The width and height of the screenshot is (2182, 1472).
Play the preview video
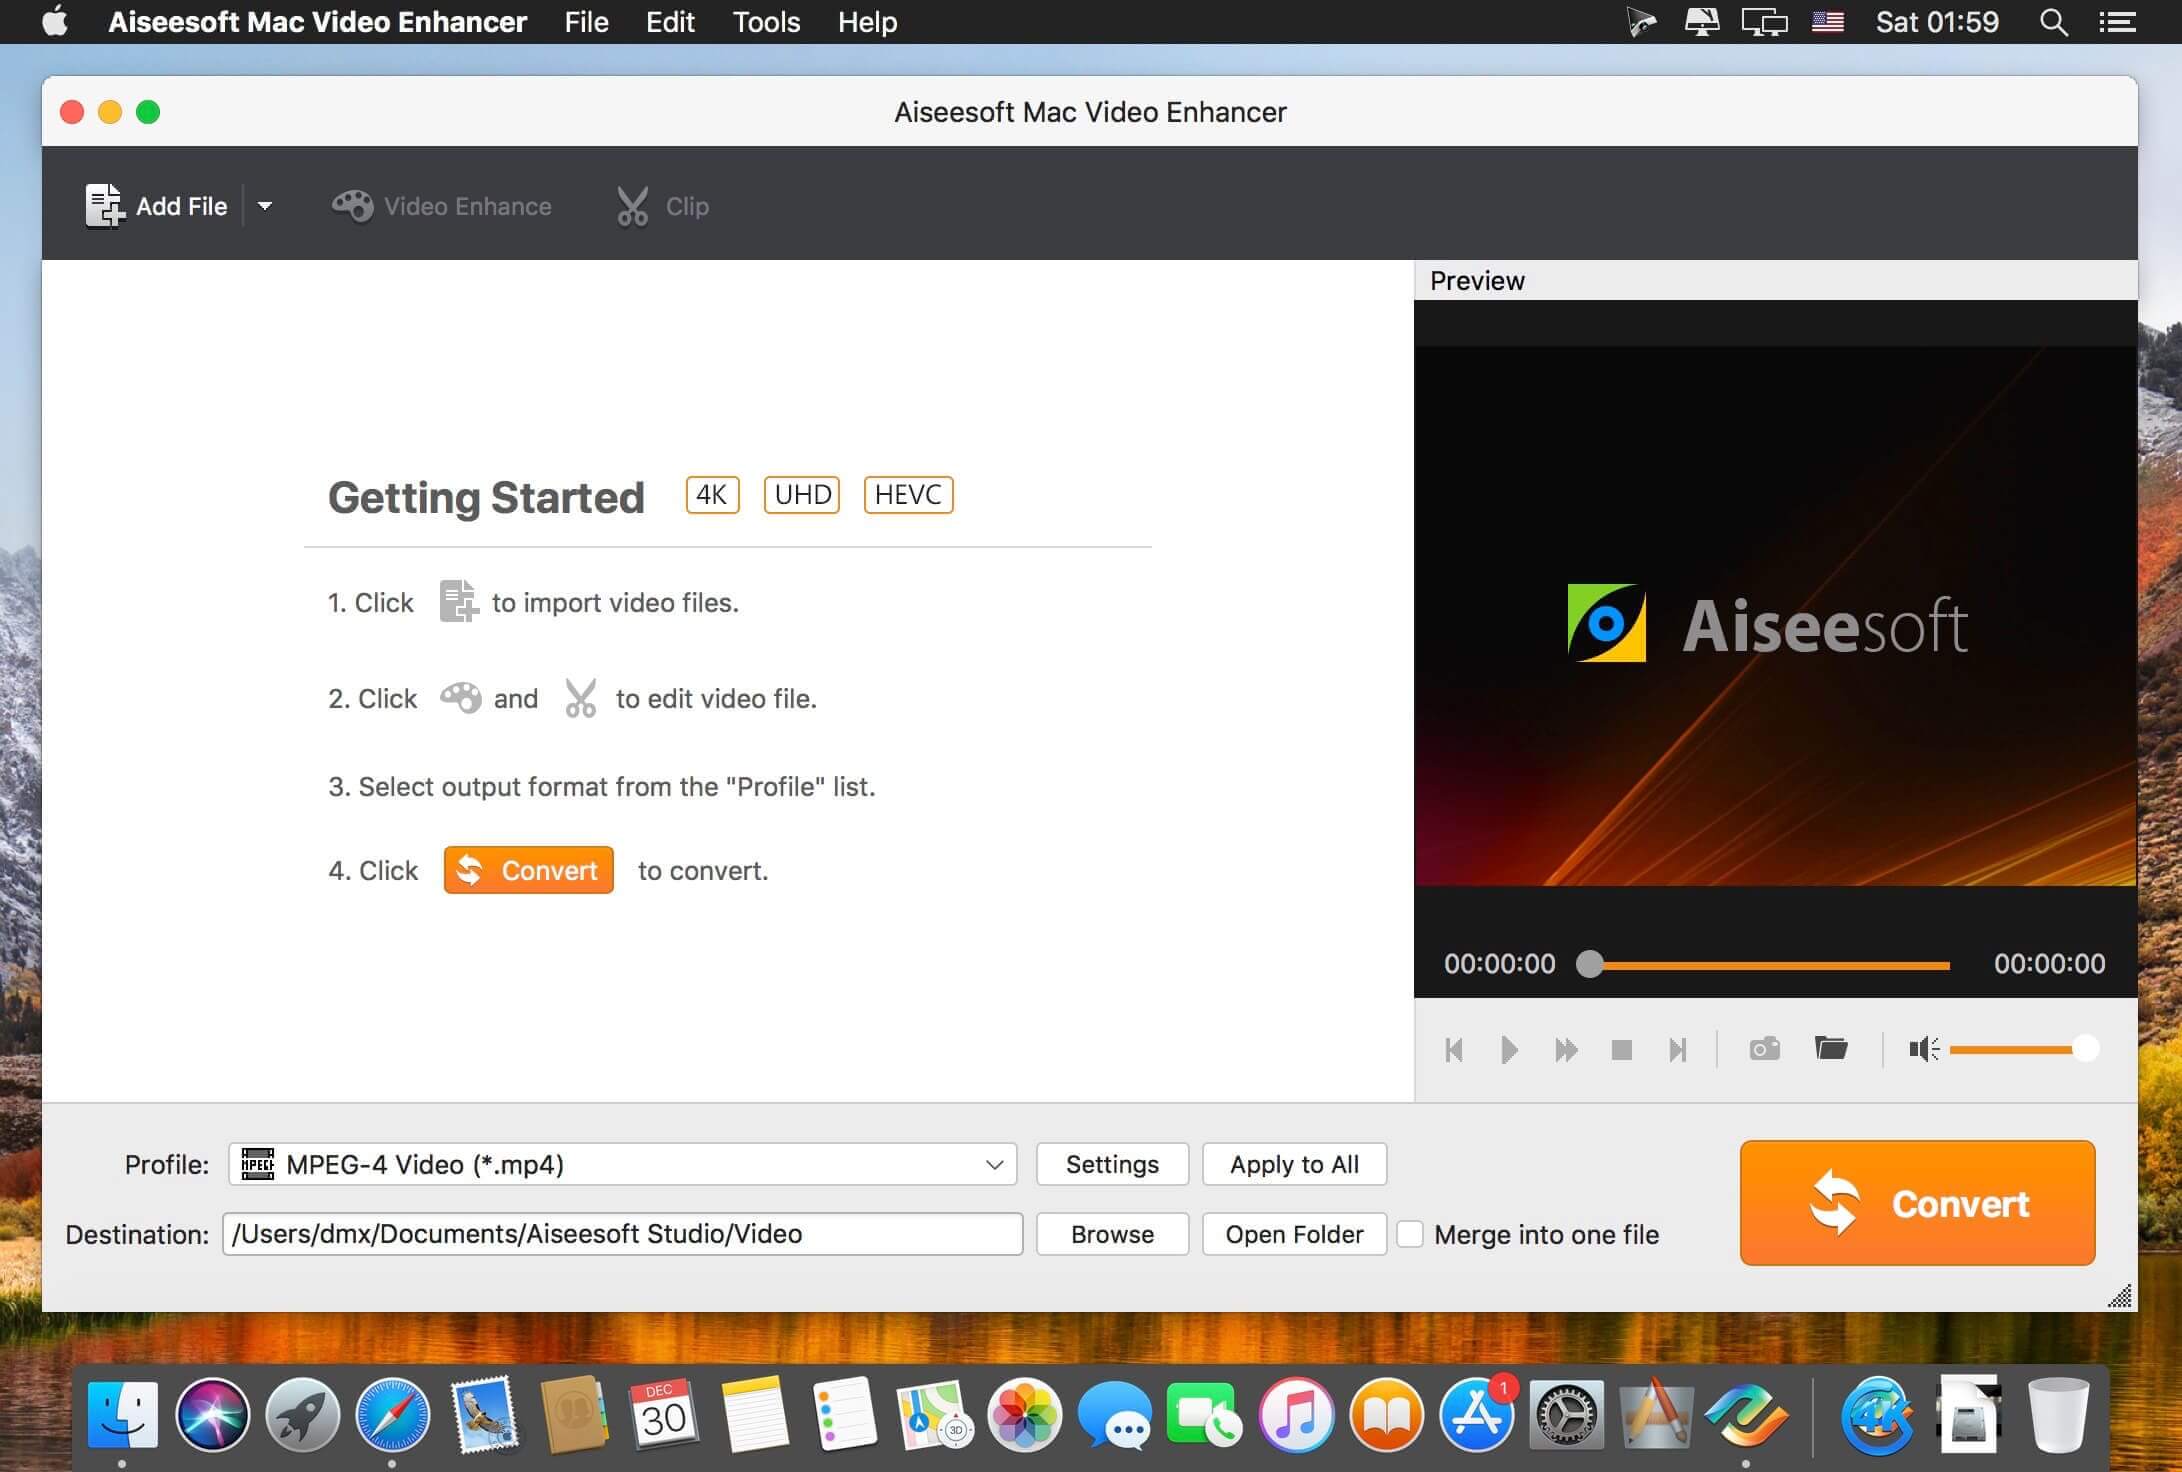pos(1510,1049)
